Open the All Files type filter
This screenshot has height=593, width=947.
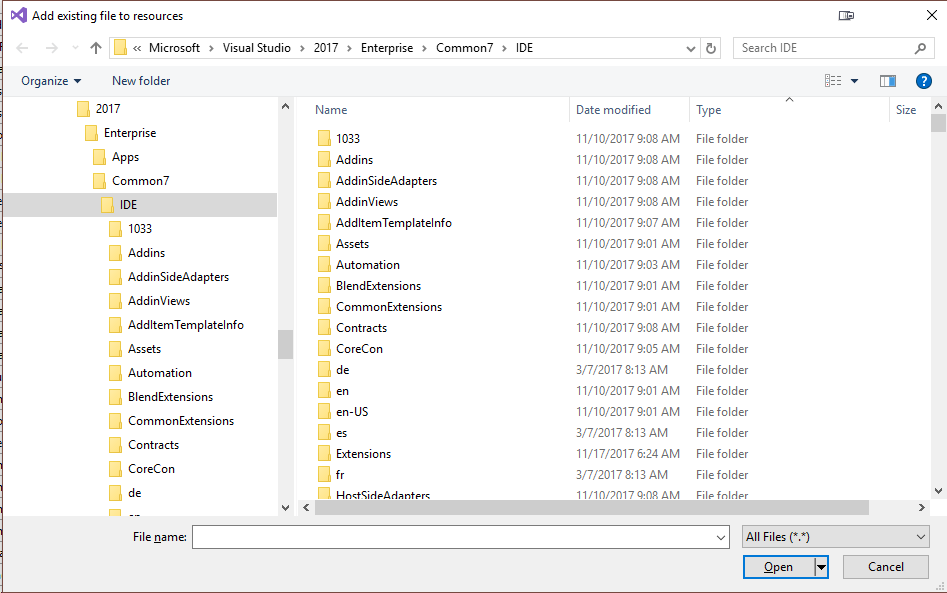[835, 537]
